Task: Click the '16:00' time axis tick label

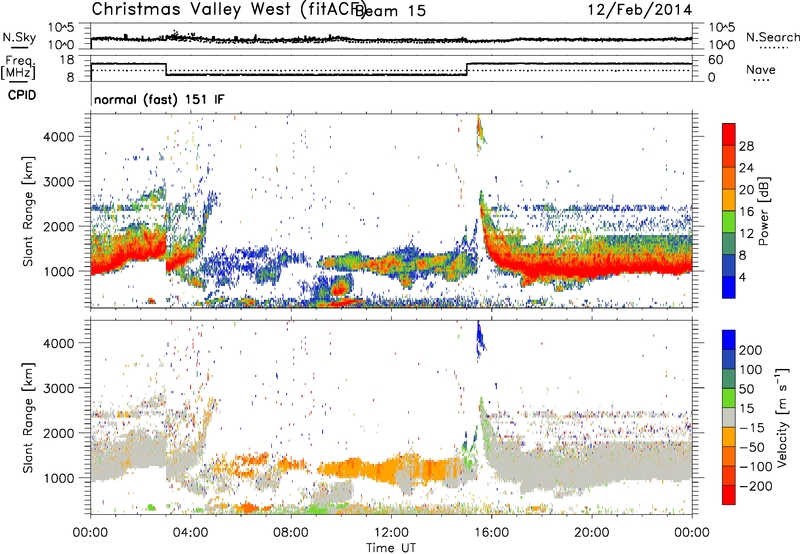Action: pos(491,532)
